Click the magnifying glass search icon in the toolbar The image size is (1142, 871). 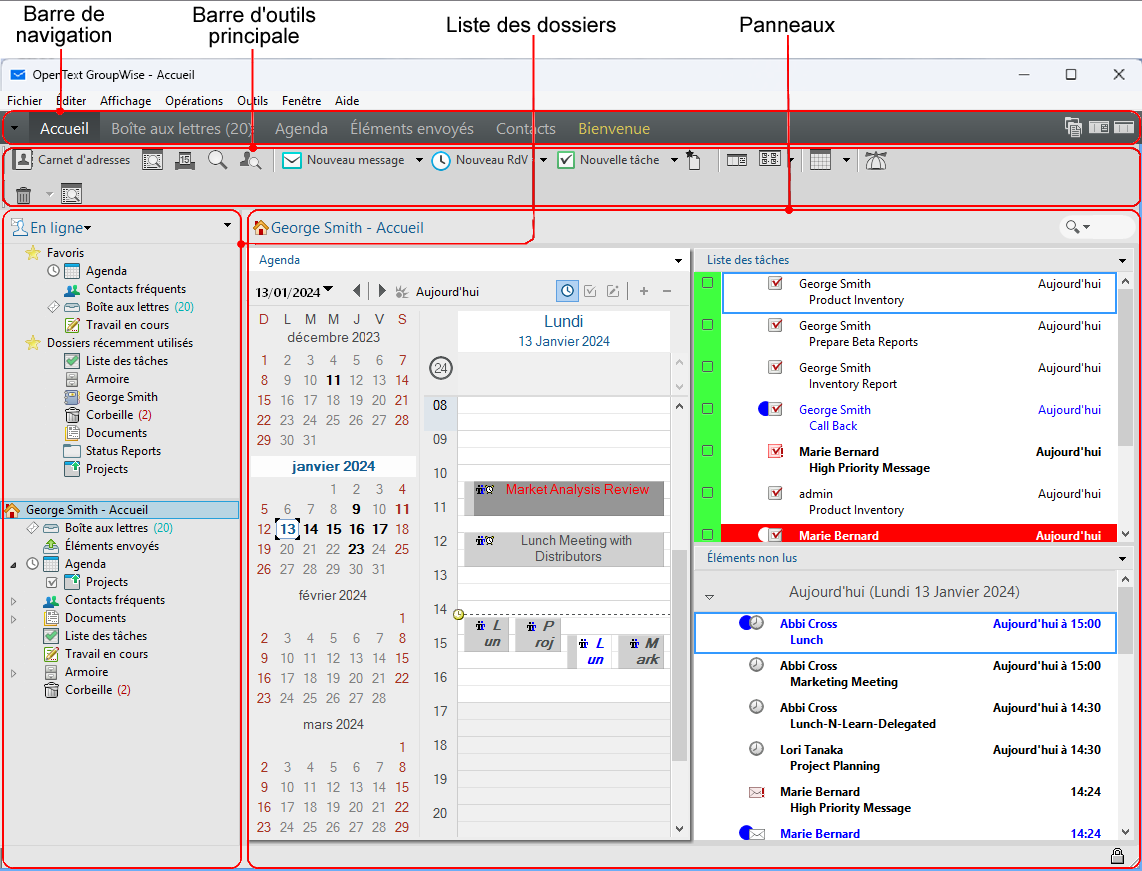(x=217, y=160)
